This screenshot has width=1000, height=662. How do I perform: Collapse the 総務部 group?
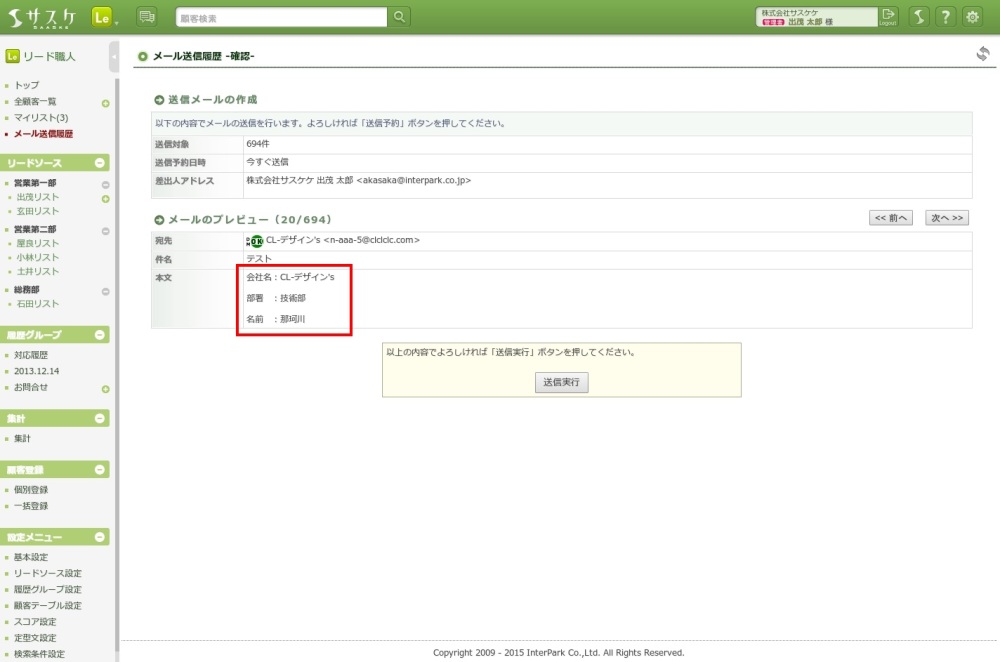click(x=105, y=291)
